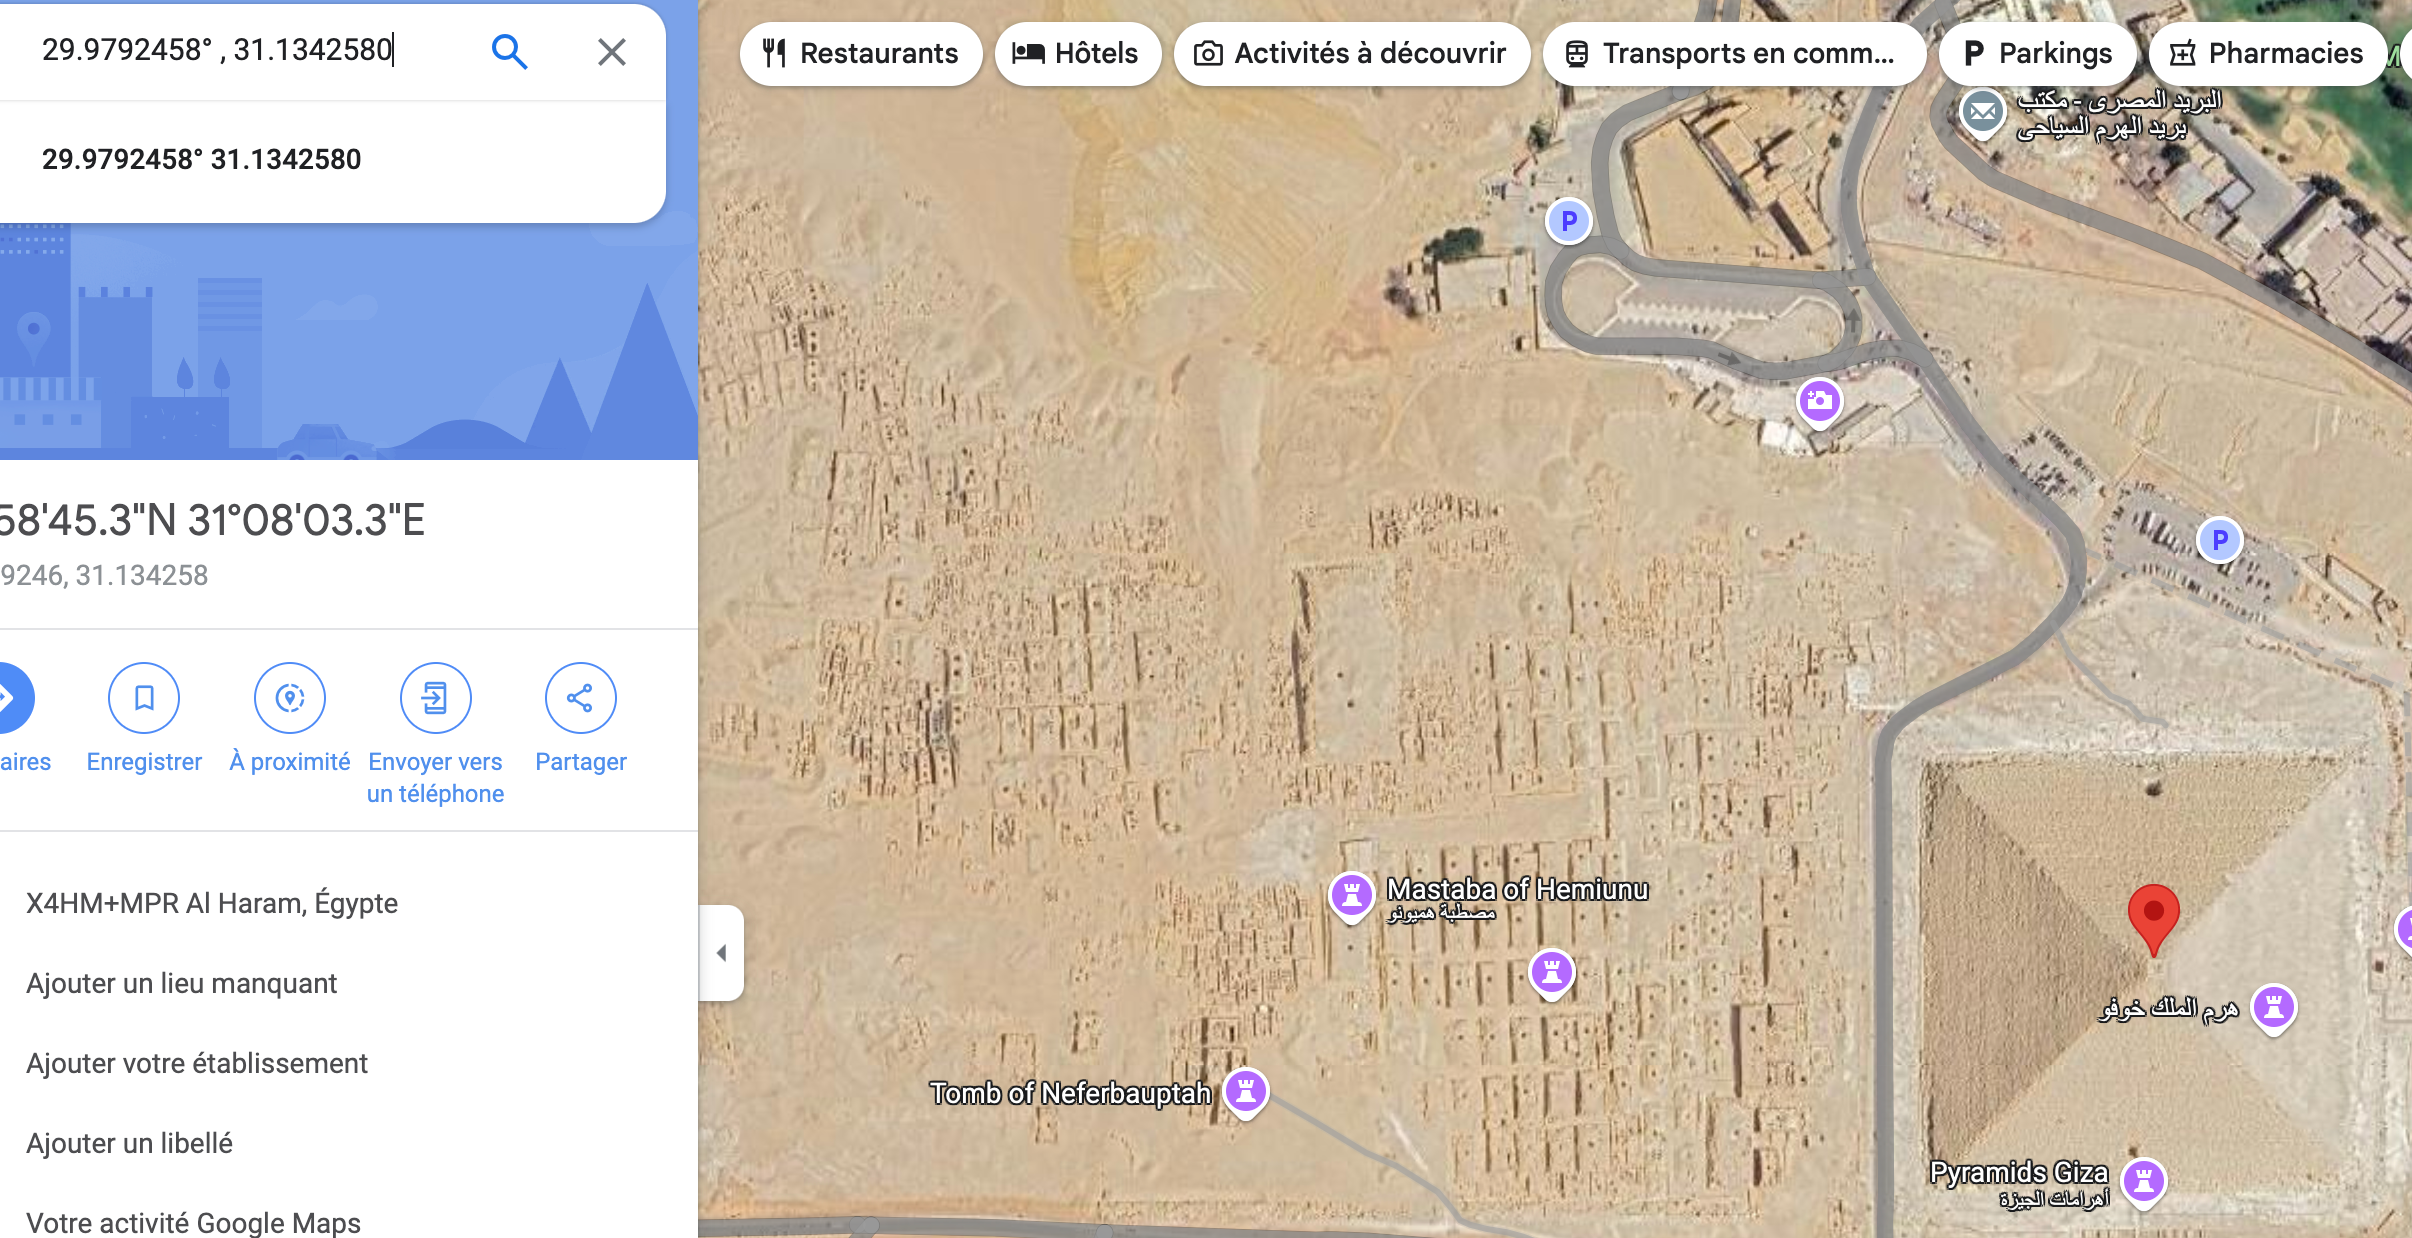Select the 29.9792458° 31.1342580 search suggestion
This screenshot has height=1238, width=2412.
202,159
